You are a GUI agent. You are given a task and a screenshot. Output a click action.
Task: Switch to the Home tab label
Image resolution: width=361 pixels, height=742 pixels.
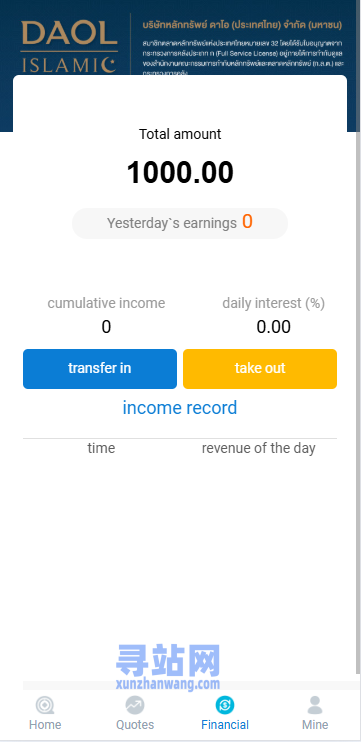pyautogui.click(x=45, y=724)
